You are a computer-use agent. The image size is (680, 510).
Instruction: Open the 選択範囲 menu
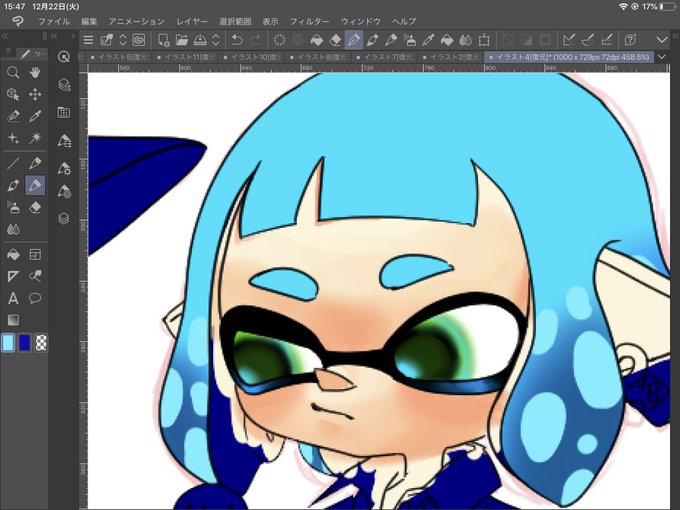[235, 21]
